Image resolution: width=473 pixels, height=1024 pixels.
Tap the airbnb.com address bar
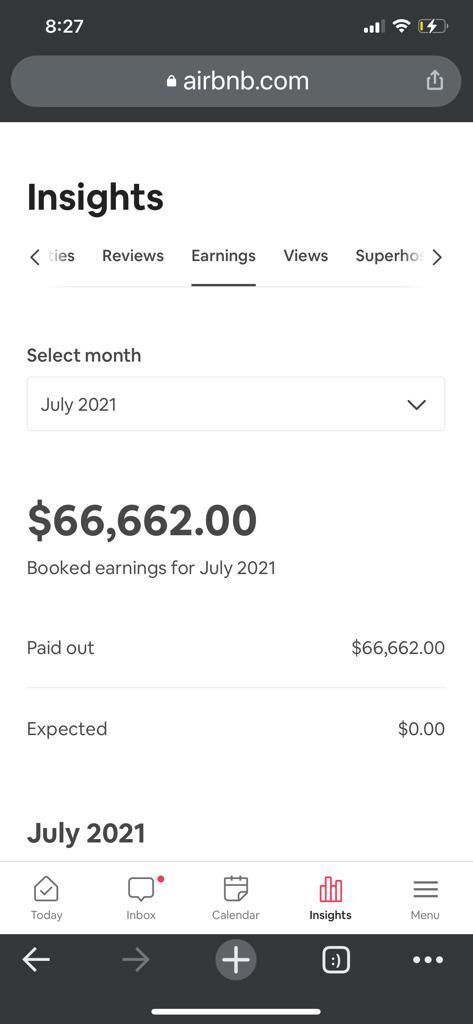pyautogui.click(x=236, y=81)
